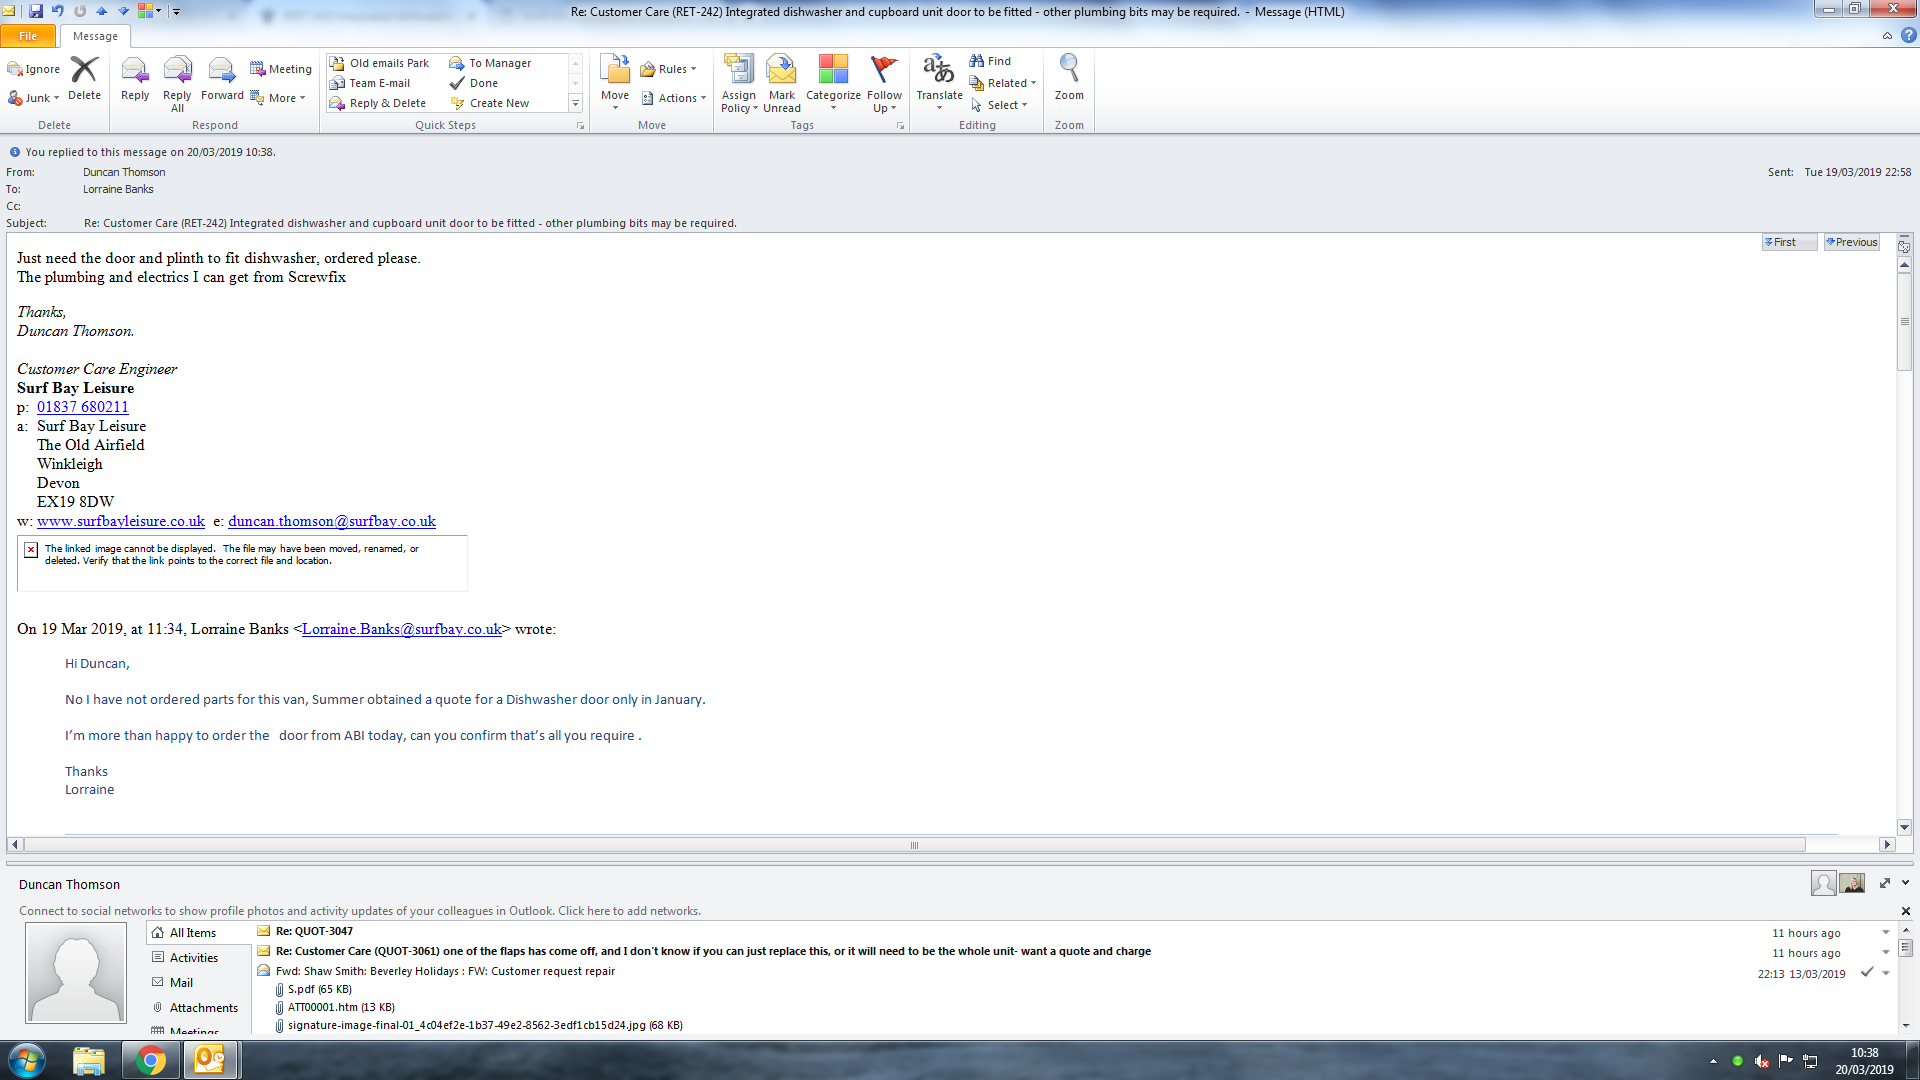Open the duncan.thomson@surfbay.co.uk email link
Image resolution: width=1920 pixels, height=1080 pixels.
click(332, 521)
